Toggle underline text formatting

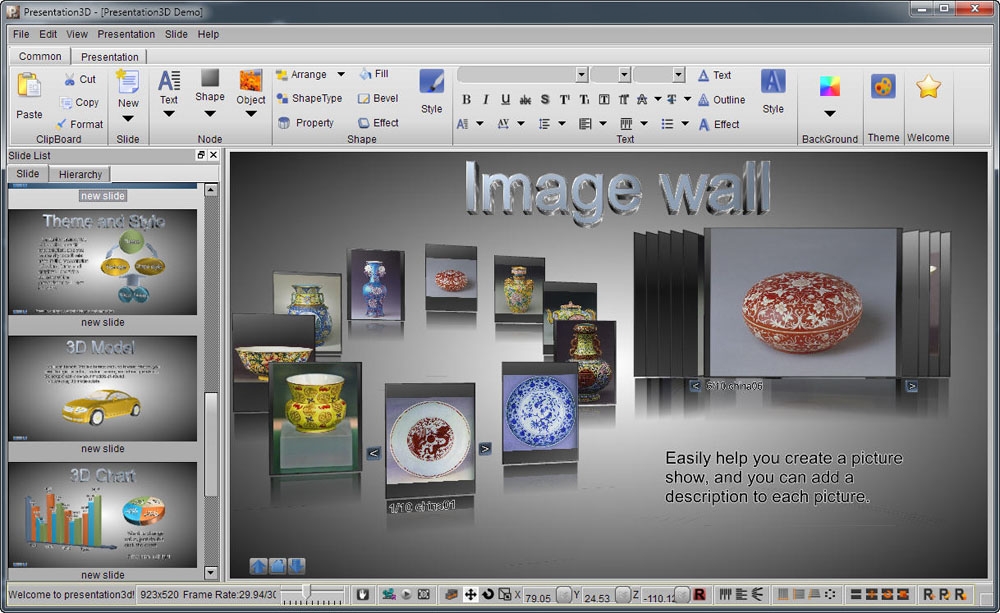pyautogui.click(x=505, y=99)
